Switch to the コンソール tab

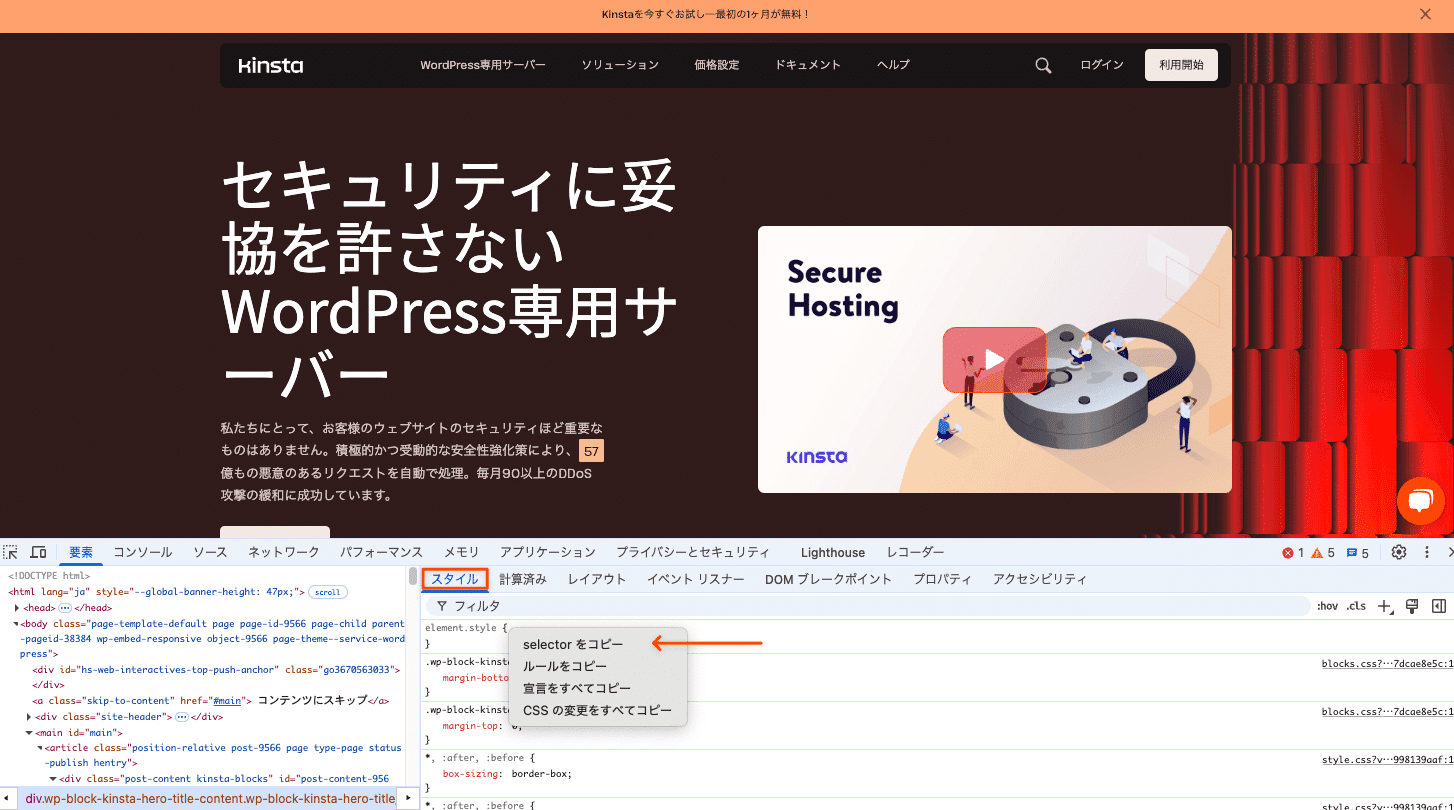[142, 551]
